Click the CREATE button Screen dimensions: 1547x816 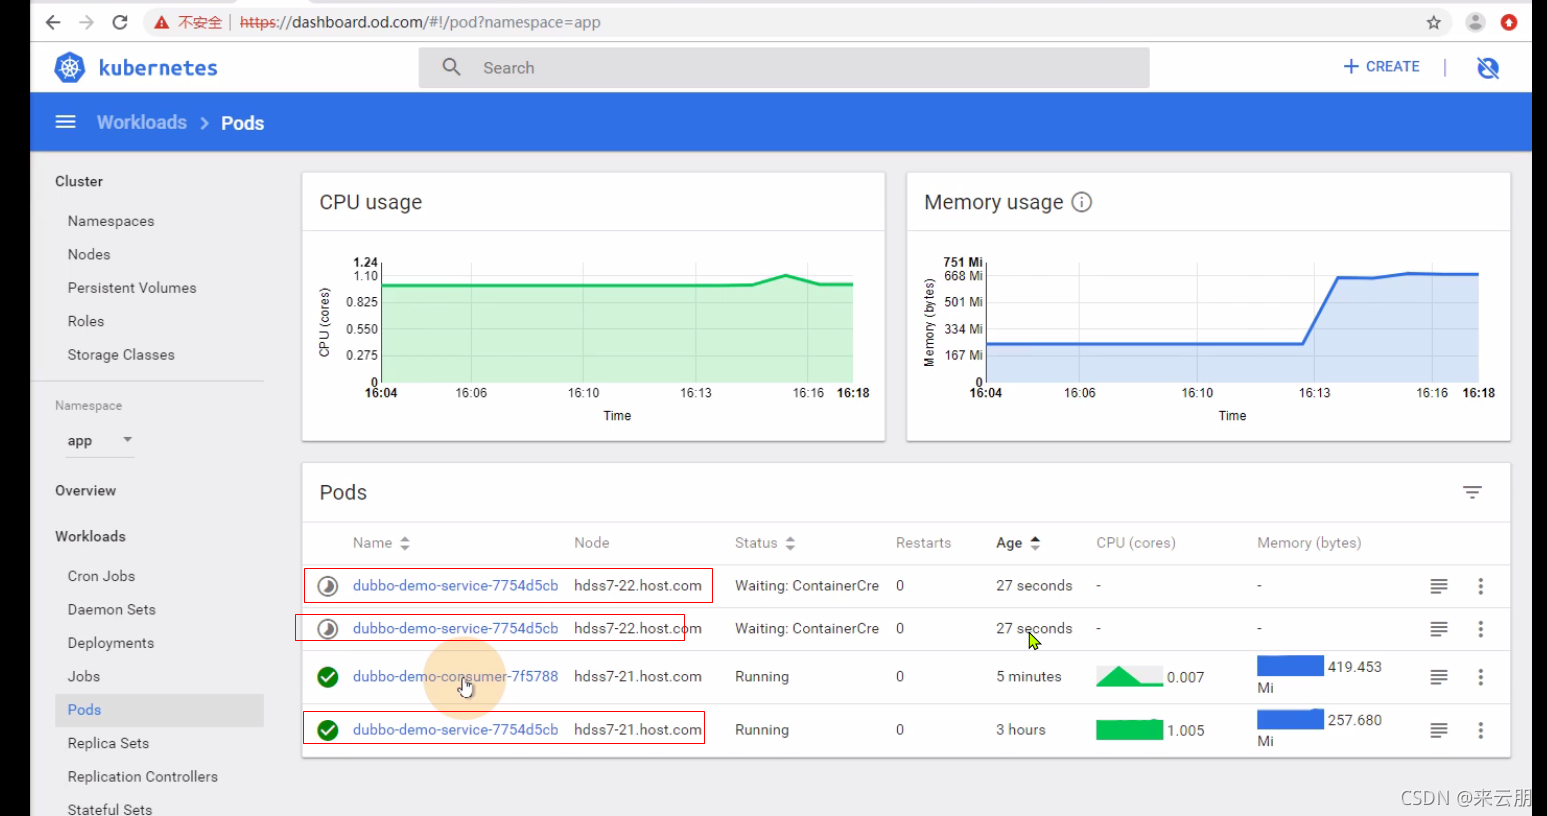[x=1381, y=66]
